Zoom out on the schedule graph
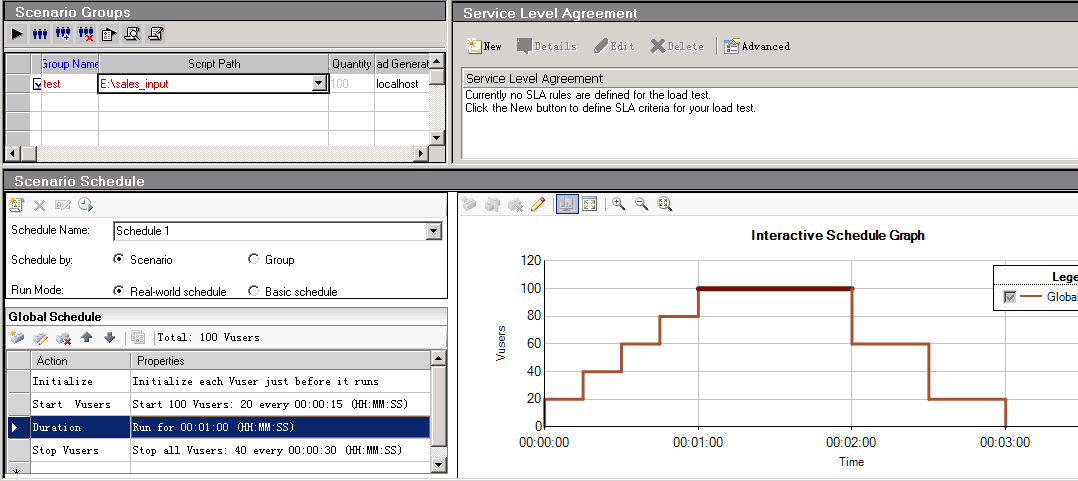The image size is (1078, 481). 641,204
